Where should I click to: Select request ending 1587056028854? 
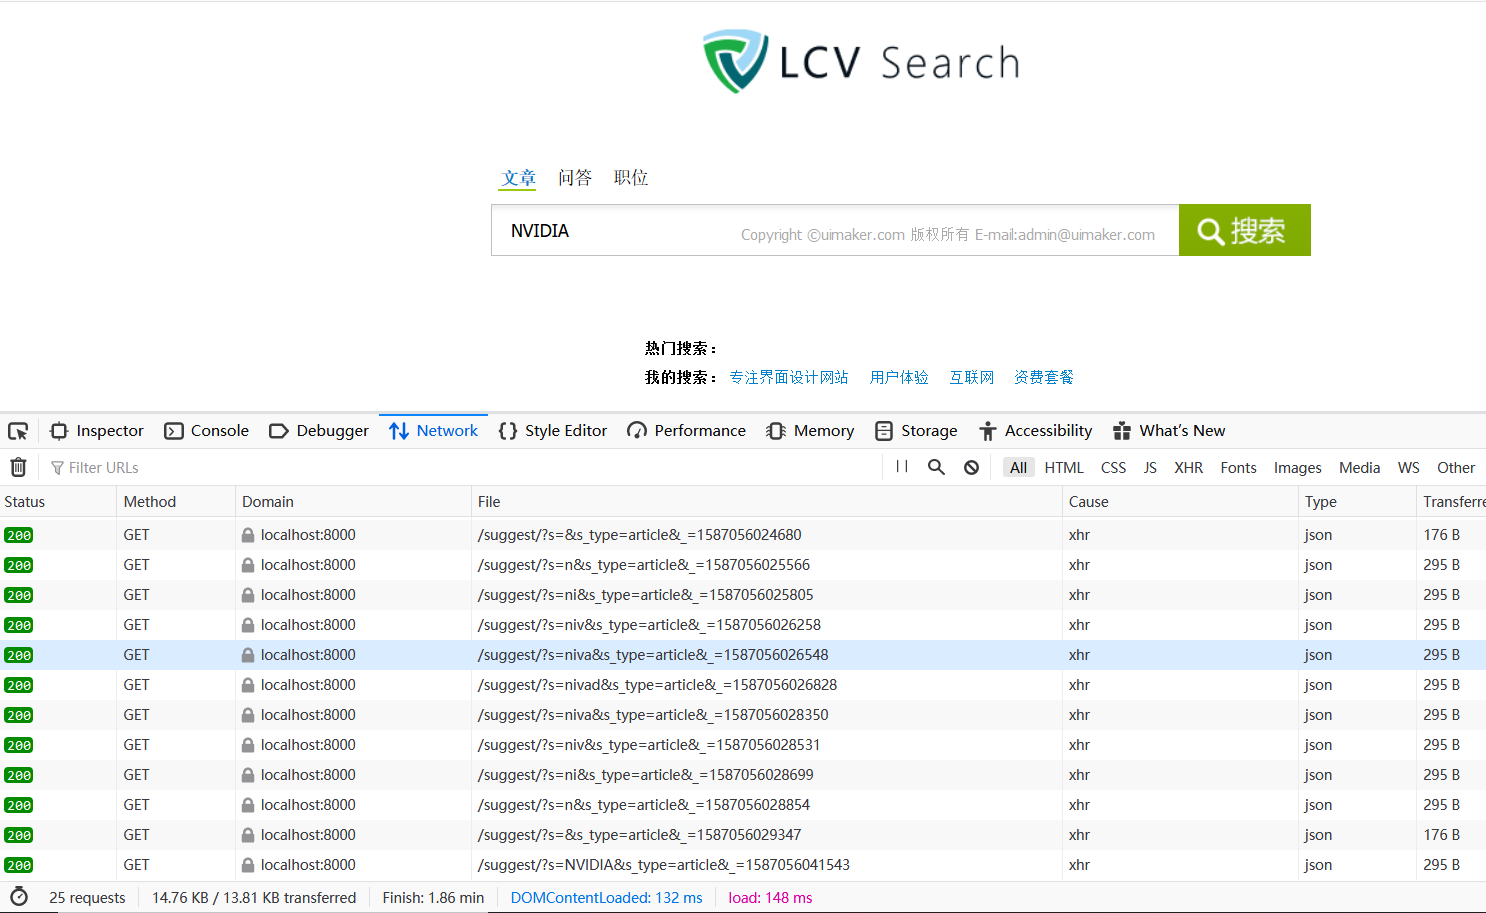[x=743, y=805]
